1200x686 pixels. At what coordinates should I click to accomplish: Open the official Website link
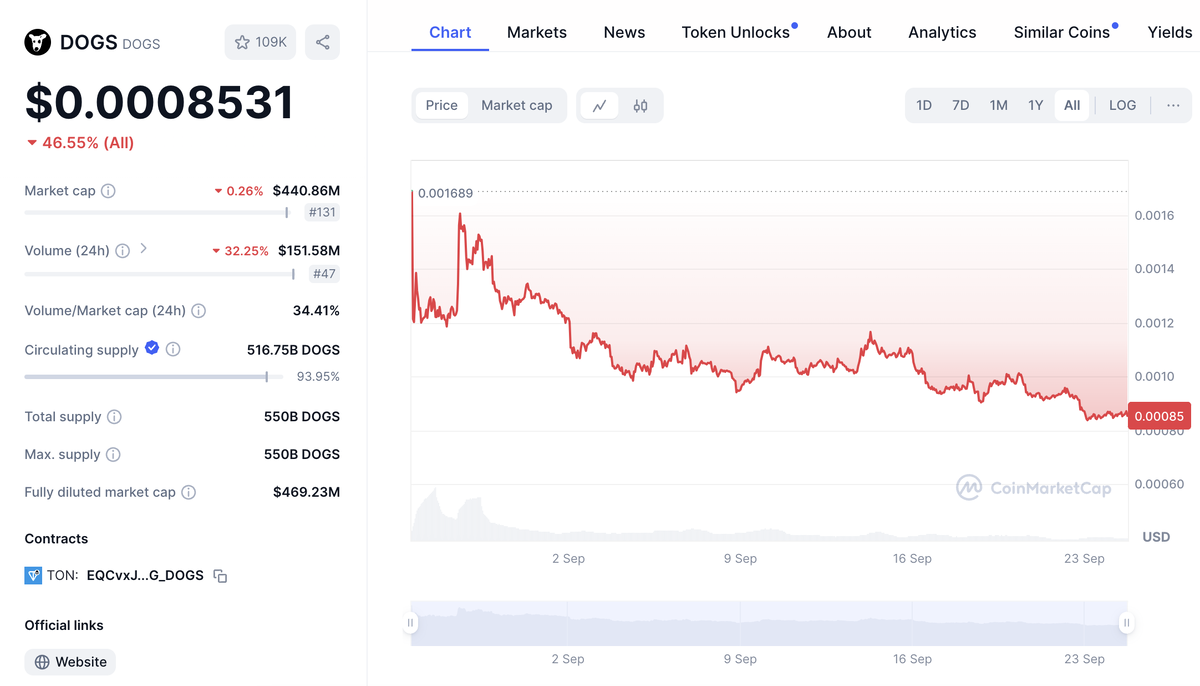[x=70, y=662]
